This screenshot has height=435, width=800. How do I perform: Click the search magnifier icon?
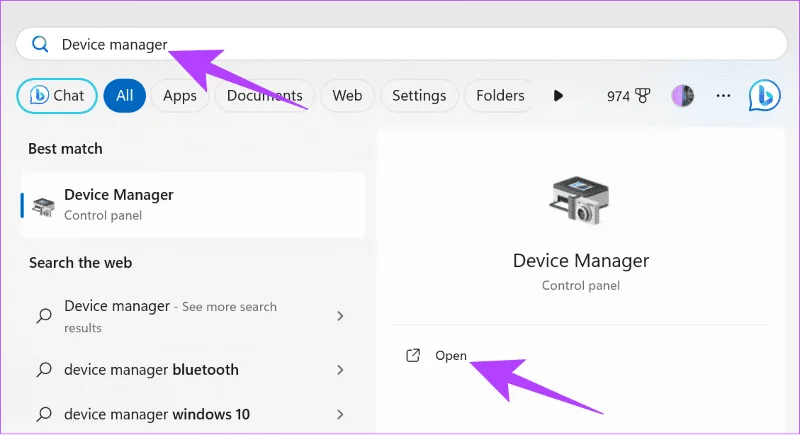pyautogui.click(x=40, y=44)
